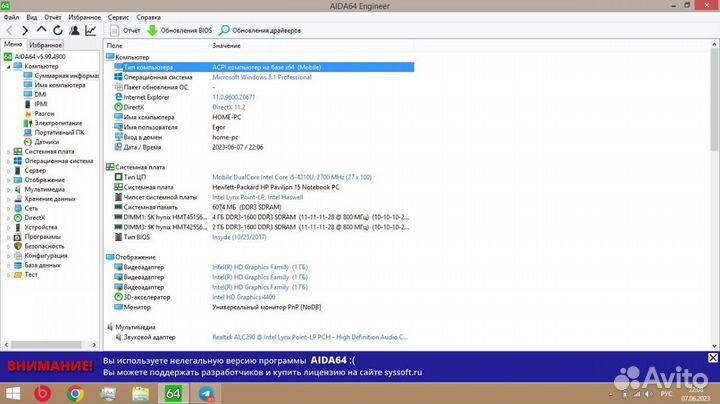Expand the DirectX tree node

click(x=8, y=218)
